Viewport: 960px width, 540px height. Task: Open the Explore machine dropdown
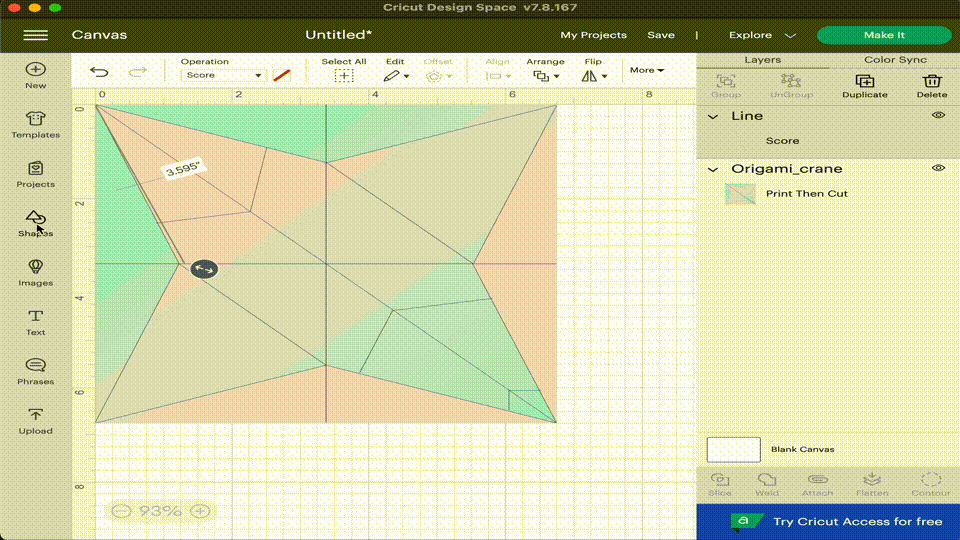point(762,35)
